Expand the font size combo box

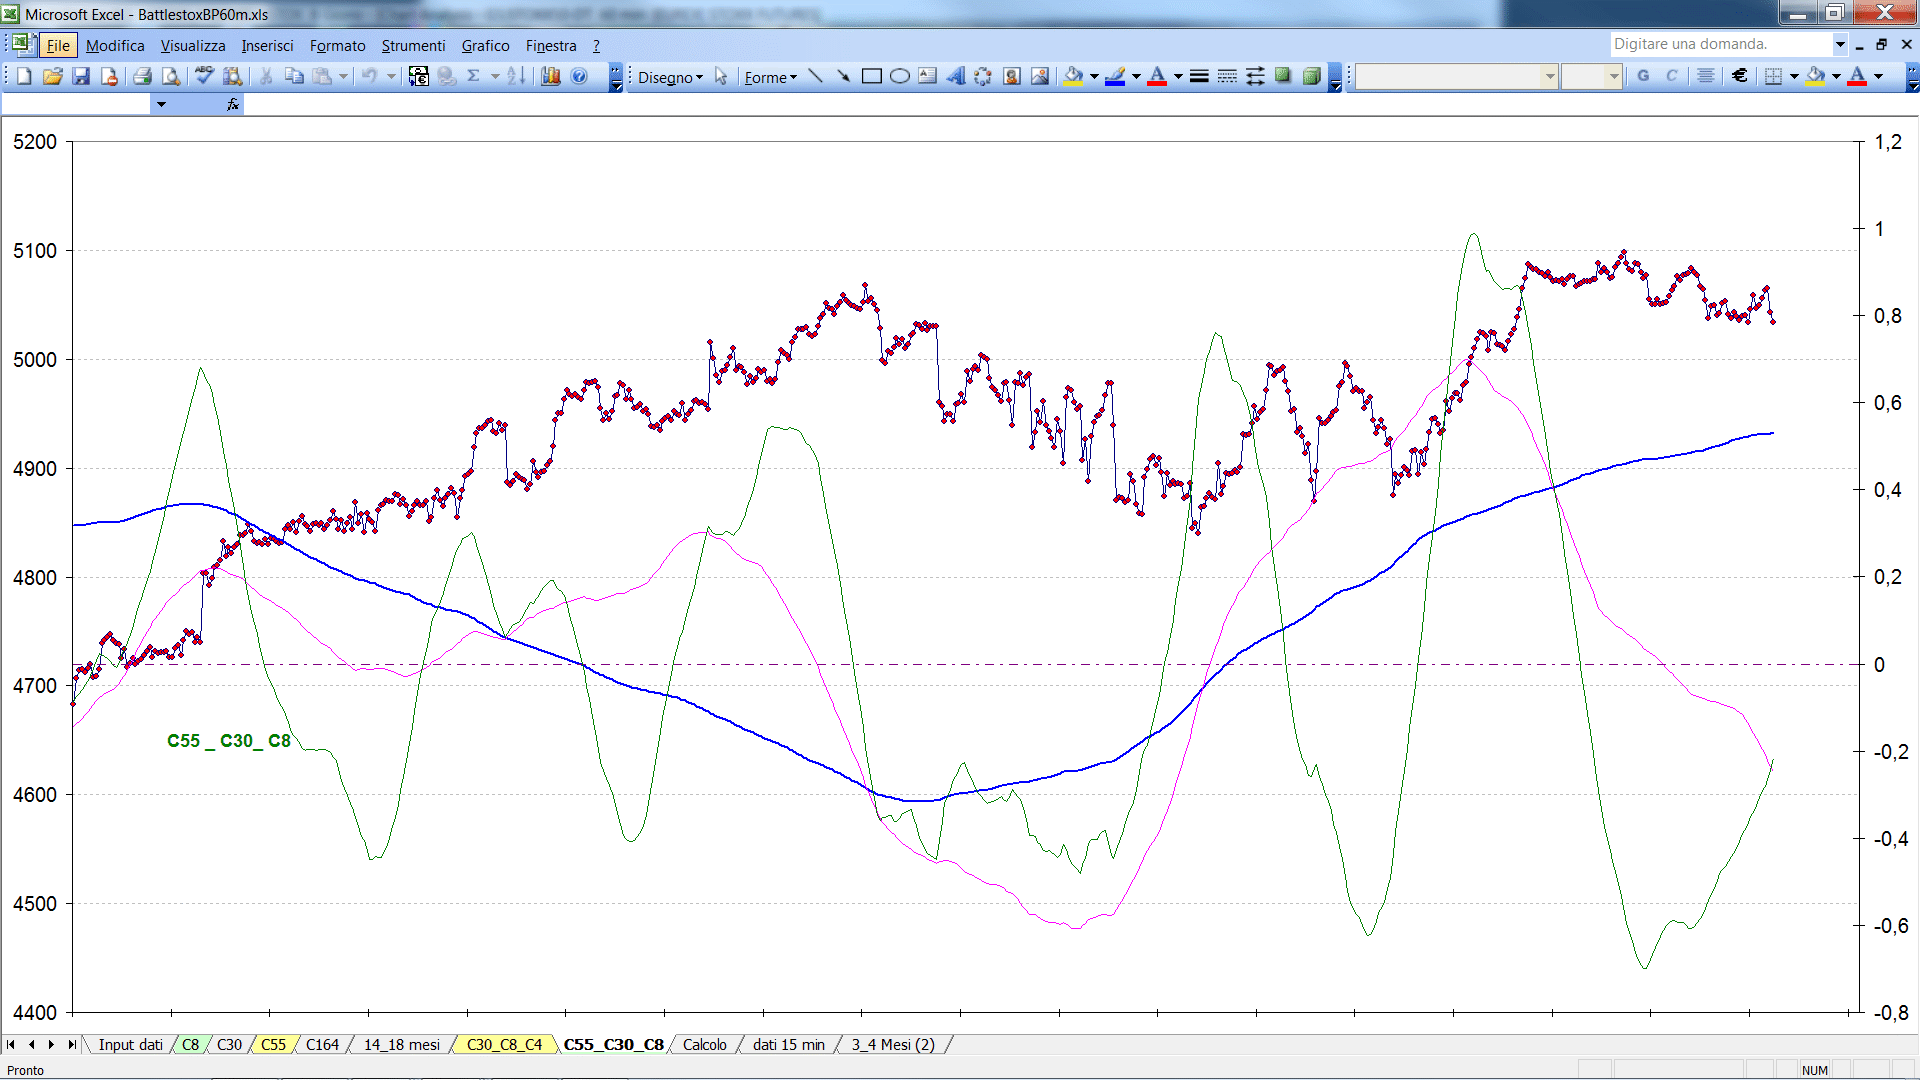pyautogui.click(x=1613, y=76)
